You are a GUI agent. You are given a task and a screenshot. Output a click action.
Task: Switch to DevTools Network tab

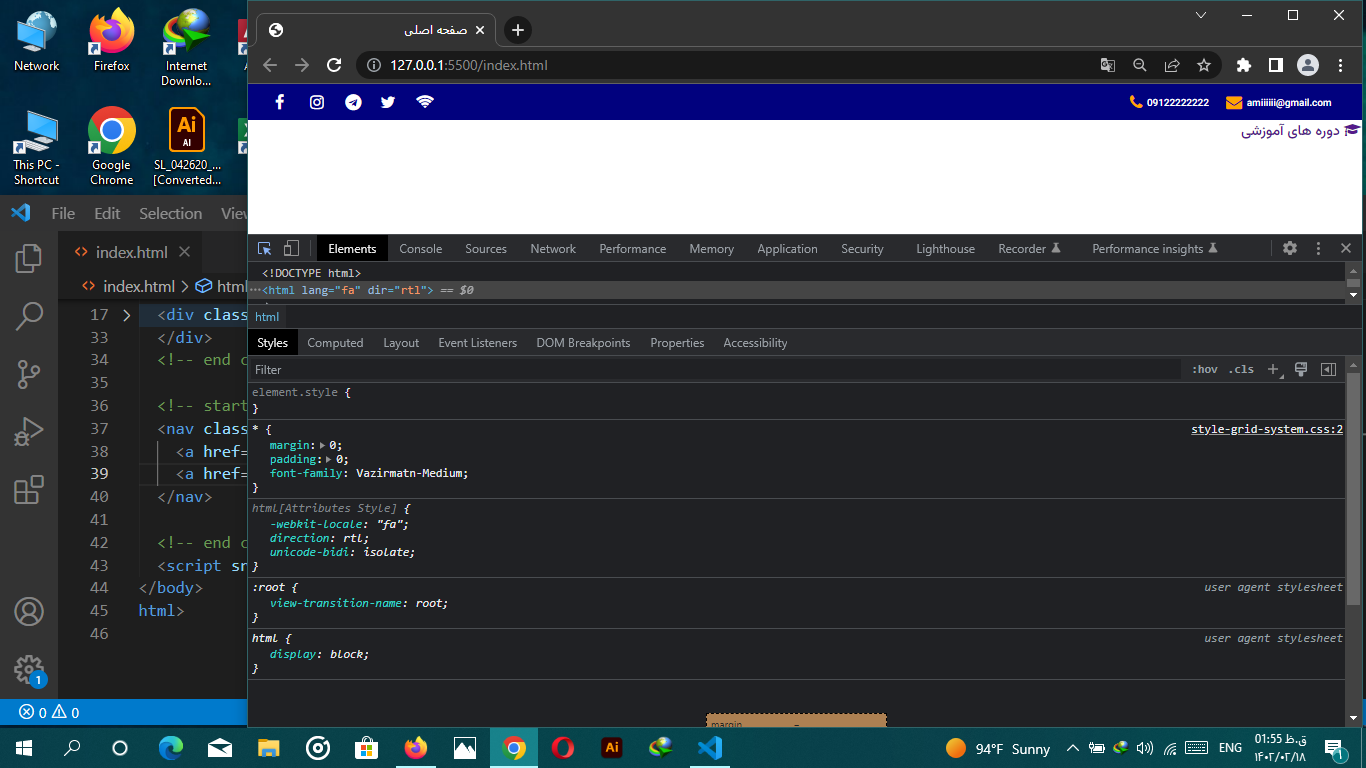coord(553,248)
